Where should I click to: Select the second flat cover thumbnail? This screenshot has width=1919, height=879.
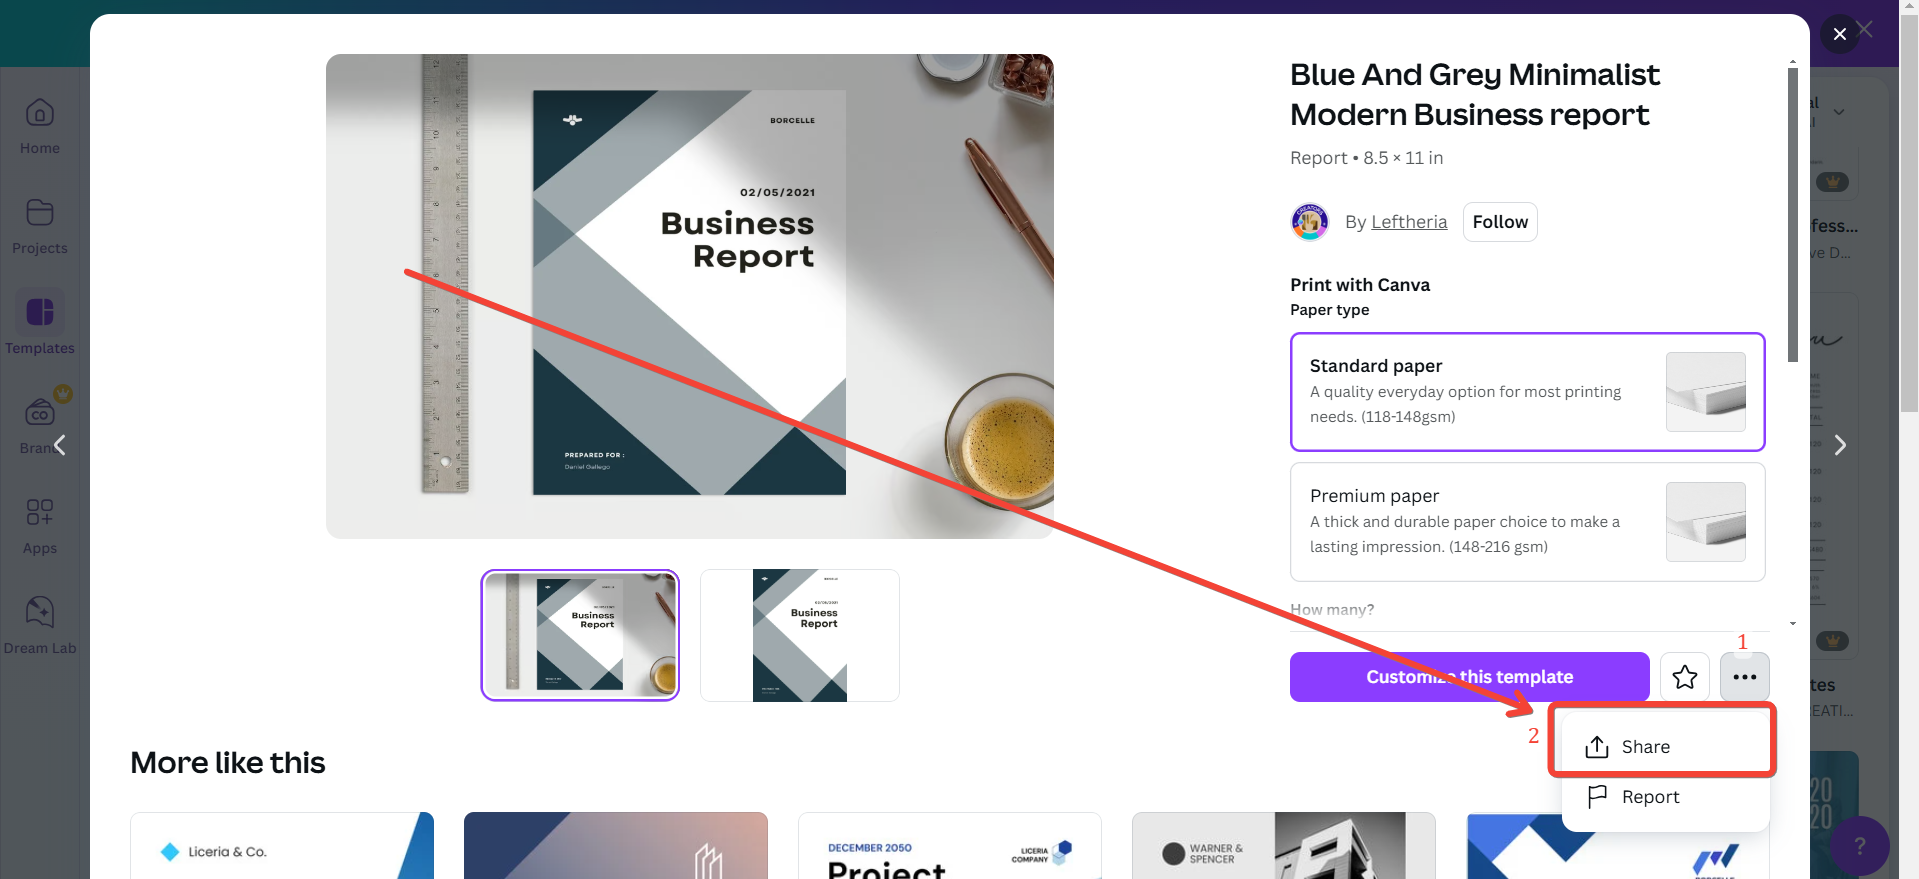[800, 635]
